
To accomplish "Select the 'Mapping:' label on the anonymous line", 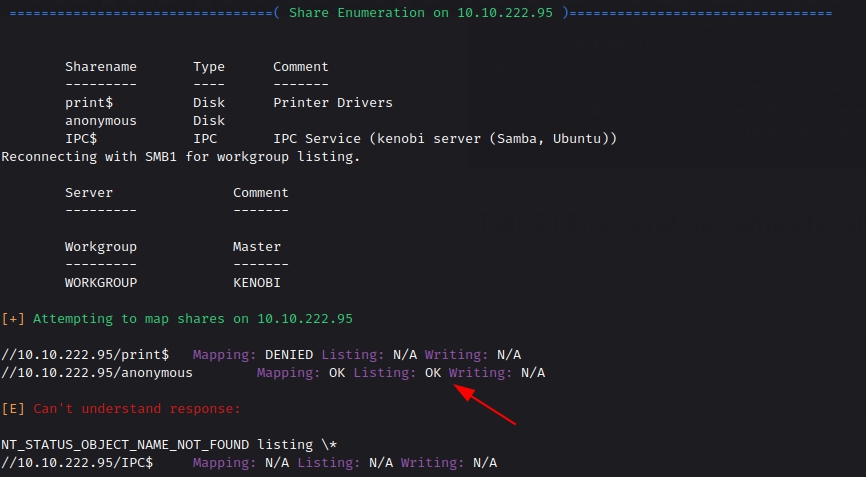I will [x=288, y=373].
